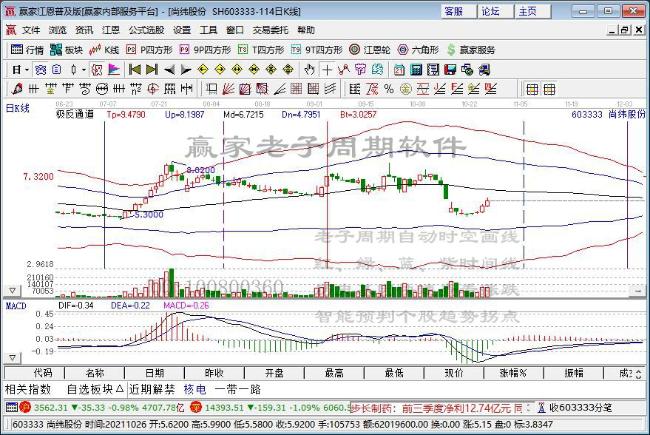Open the 9T四方形 tool

pos(317,50)
